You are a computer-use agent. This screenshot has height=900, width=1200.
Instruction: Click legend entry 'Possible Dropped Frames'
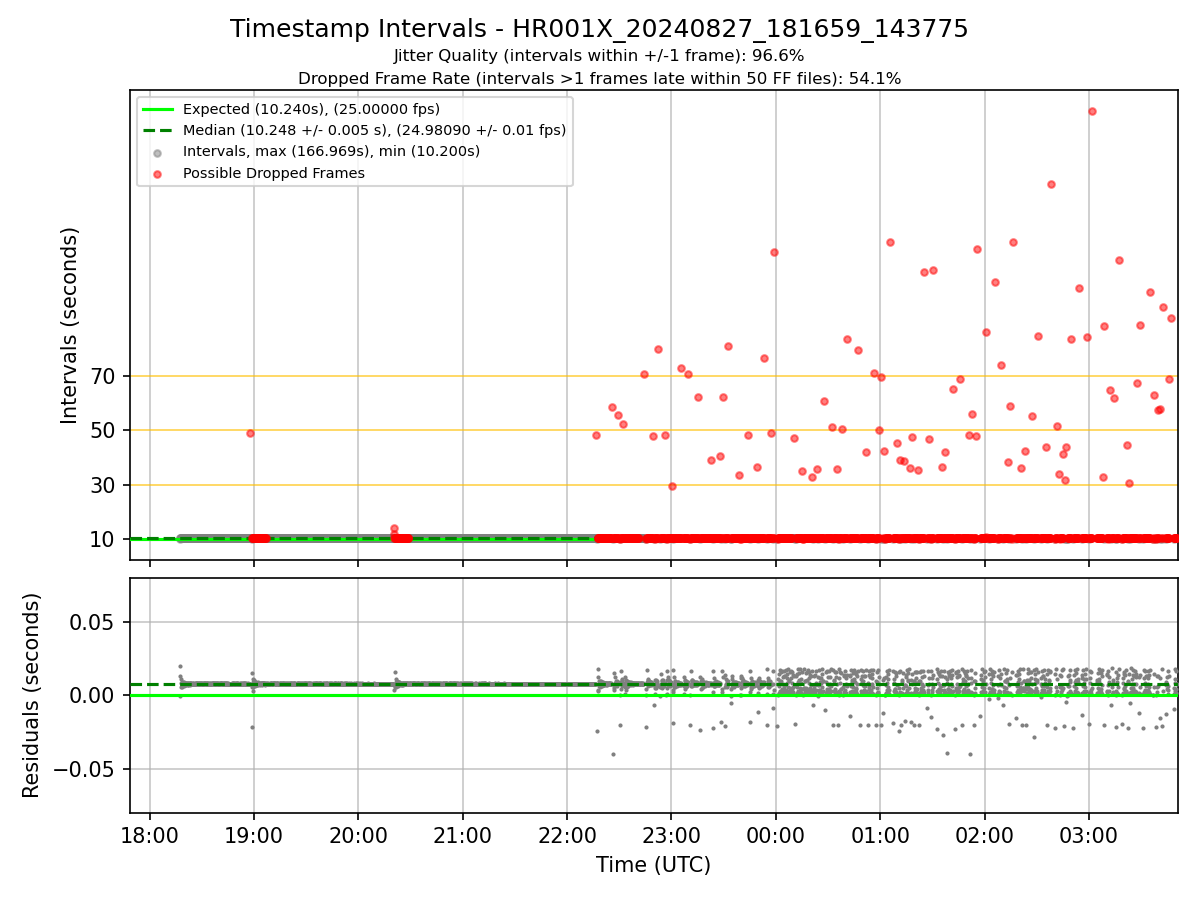[273, 173]
